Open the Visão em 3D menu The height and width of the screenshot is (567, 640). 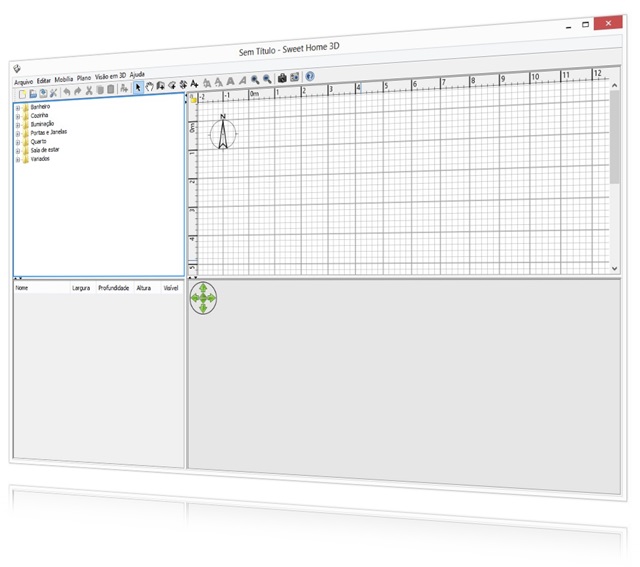[x=111, y=76]
